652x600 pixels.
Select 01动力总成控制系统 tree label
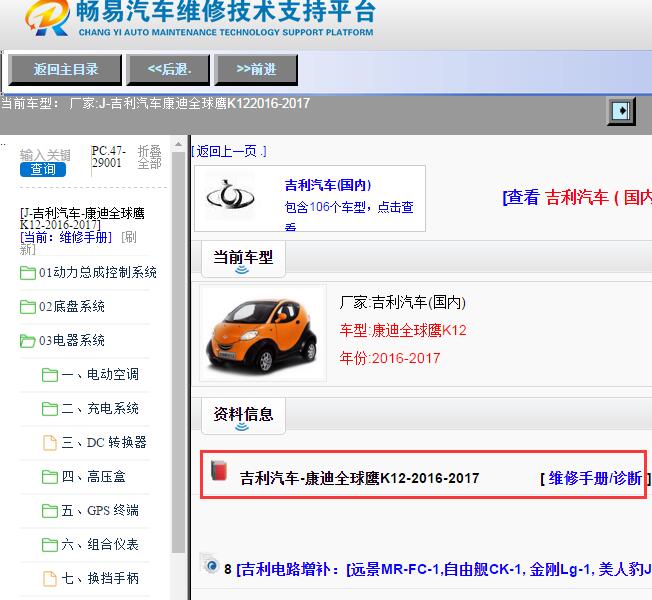tap(98, 273)
